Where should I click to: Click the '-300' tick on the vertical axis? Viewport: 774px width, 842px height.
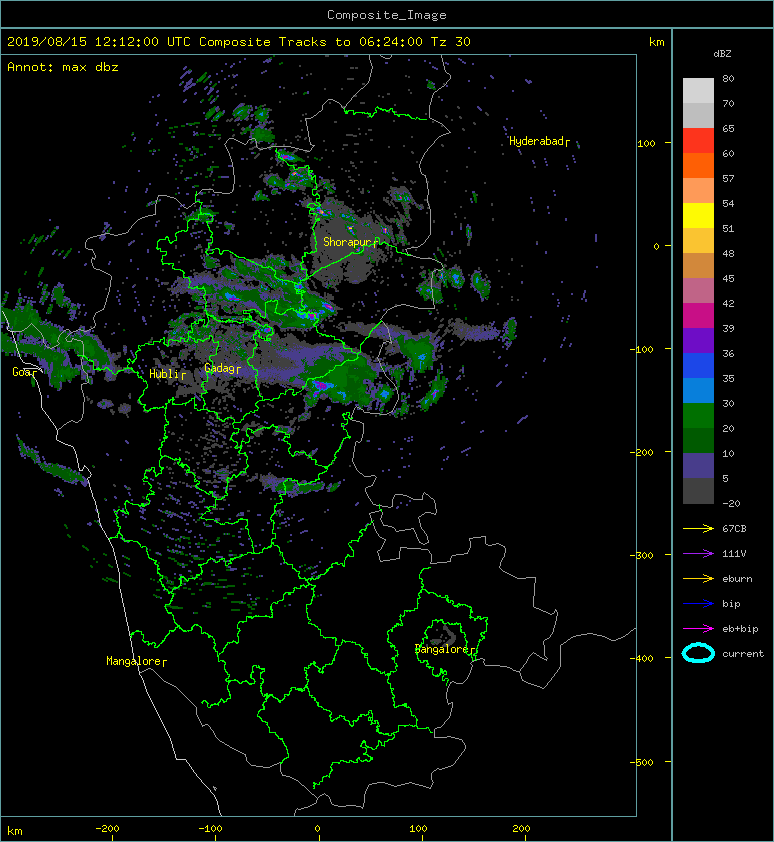tap(642, 555)
